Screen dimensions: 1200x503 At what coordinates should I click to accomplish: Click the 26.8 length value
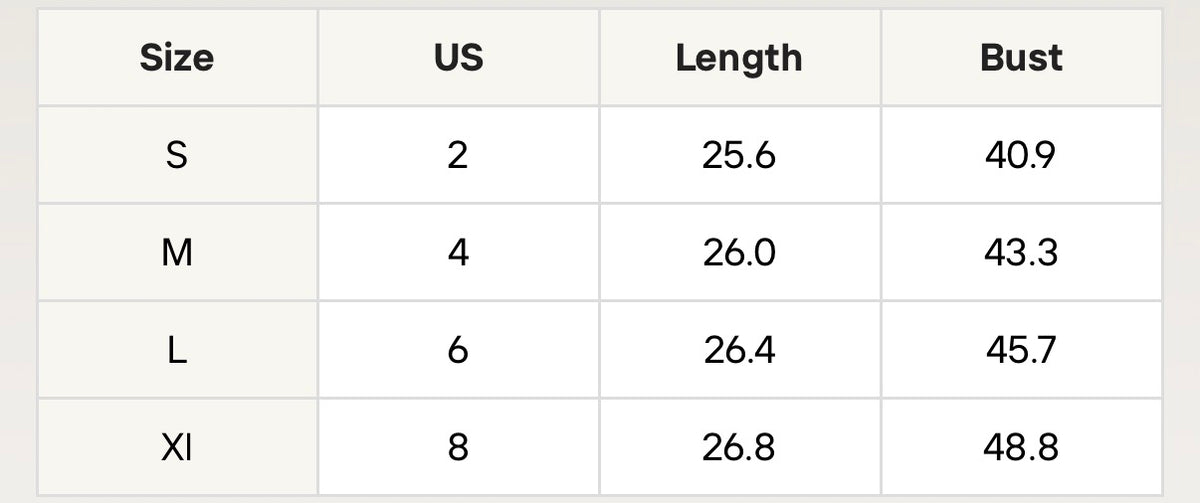(x=739, y=447)
